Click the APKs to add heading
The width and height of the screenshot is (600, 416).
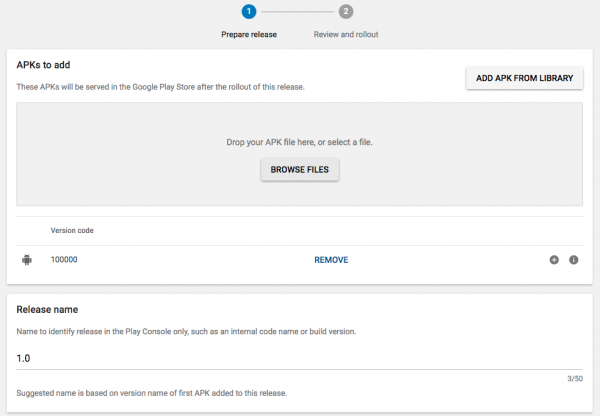[44, 66]
